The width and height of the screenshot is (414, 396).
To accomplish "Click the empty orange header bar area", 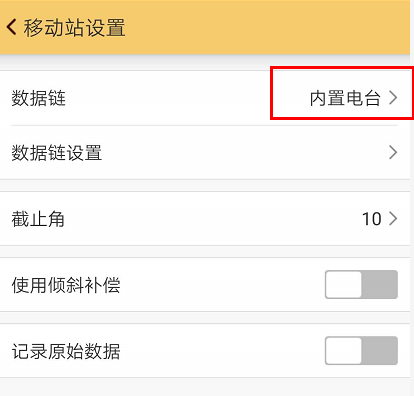I will coord(267,27).
